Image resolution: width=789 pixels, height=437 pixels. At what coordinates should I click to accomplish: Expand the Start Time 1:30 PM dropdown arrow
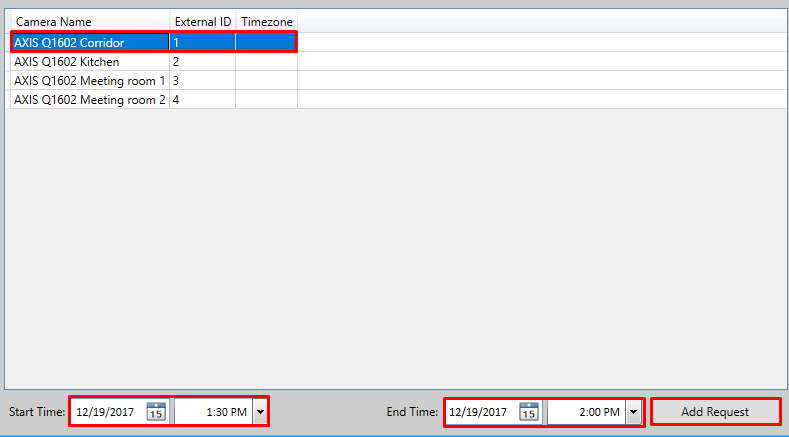(x=260, y=412)
